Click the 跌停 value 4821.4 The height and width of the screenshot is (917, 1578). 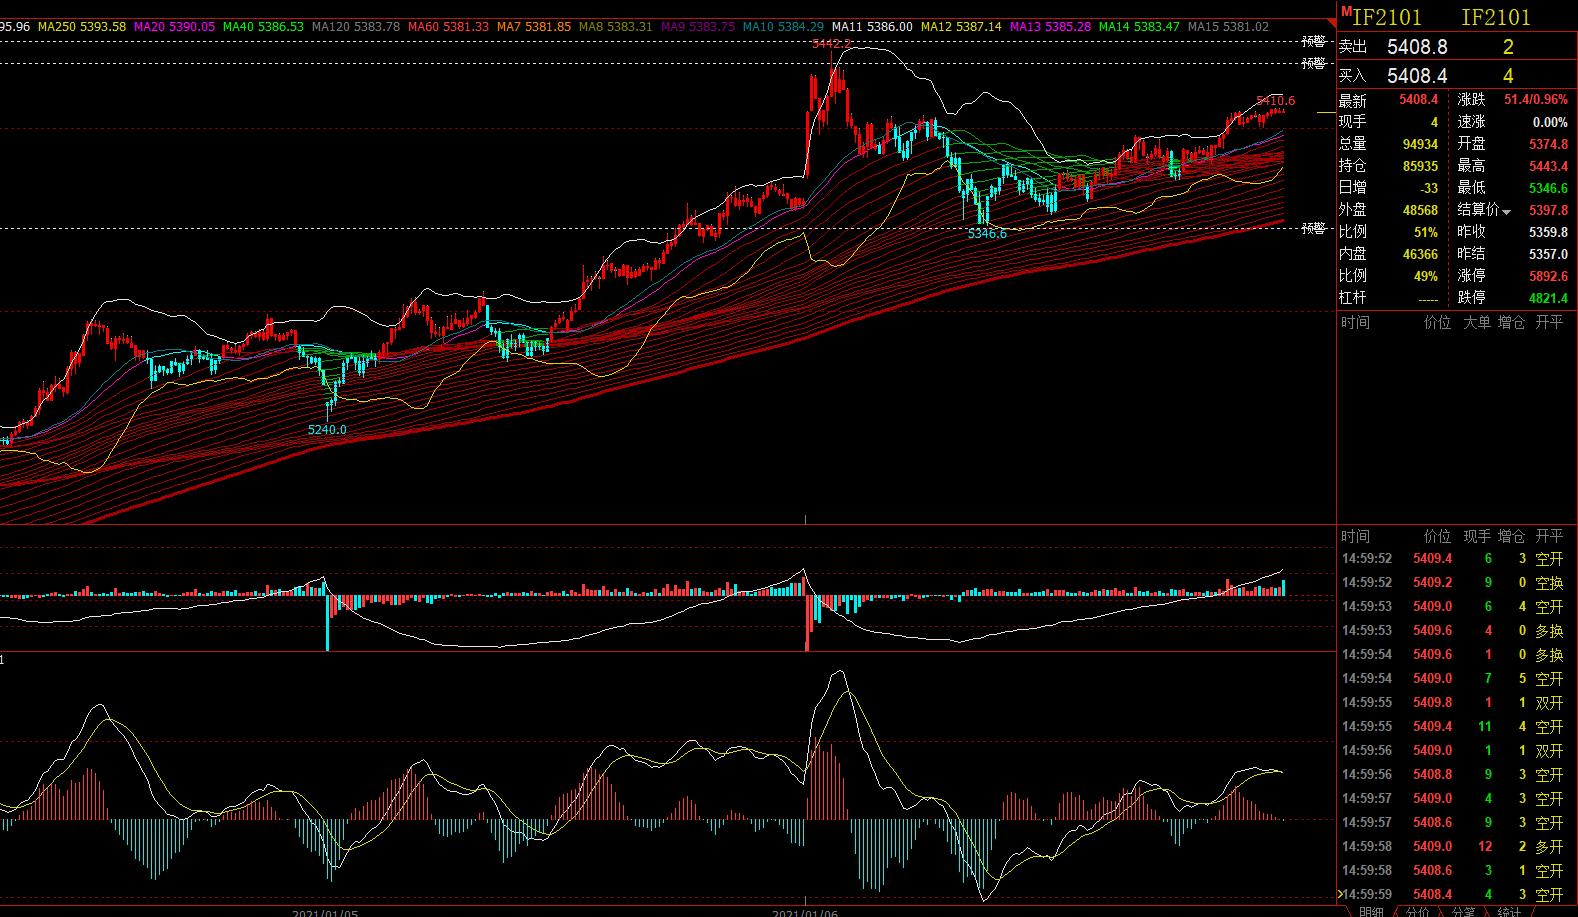pos(1548,298)
